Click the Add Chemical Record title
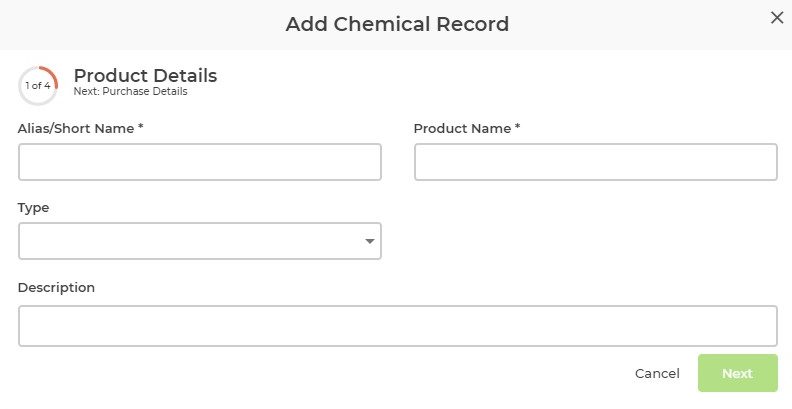 tap(397, 24)
